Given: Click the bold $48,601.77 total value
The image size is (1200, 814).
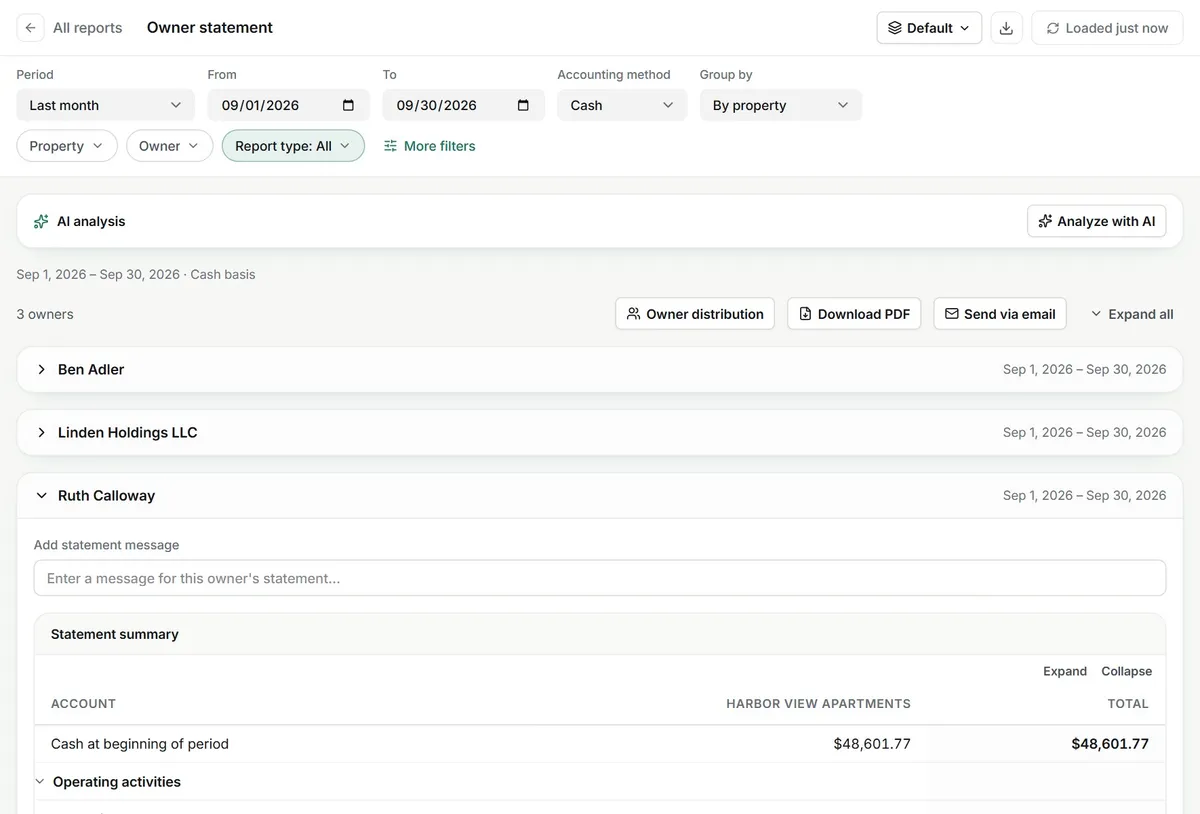Looking at the screenshot, I should (x=1110, y=744).
